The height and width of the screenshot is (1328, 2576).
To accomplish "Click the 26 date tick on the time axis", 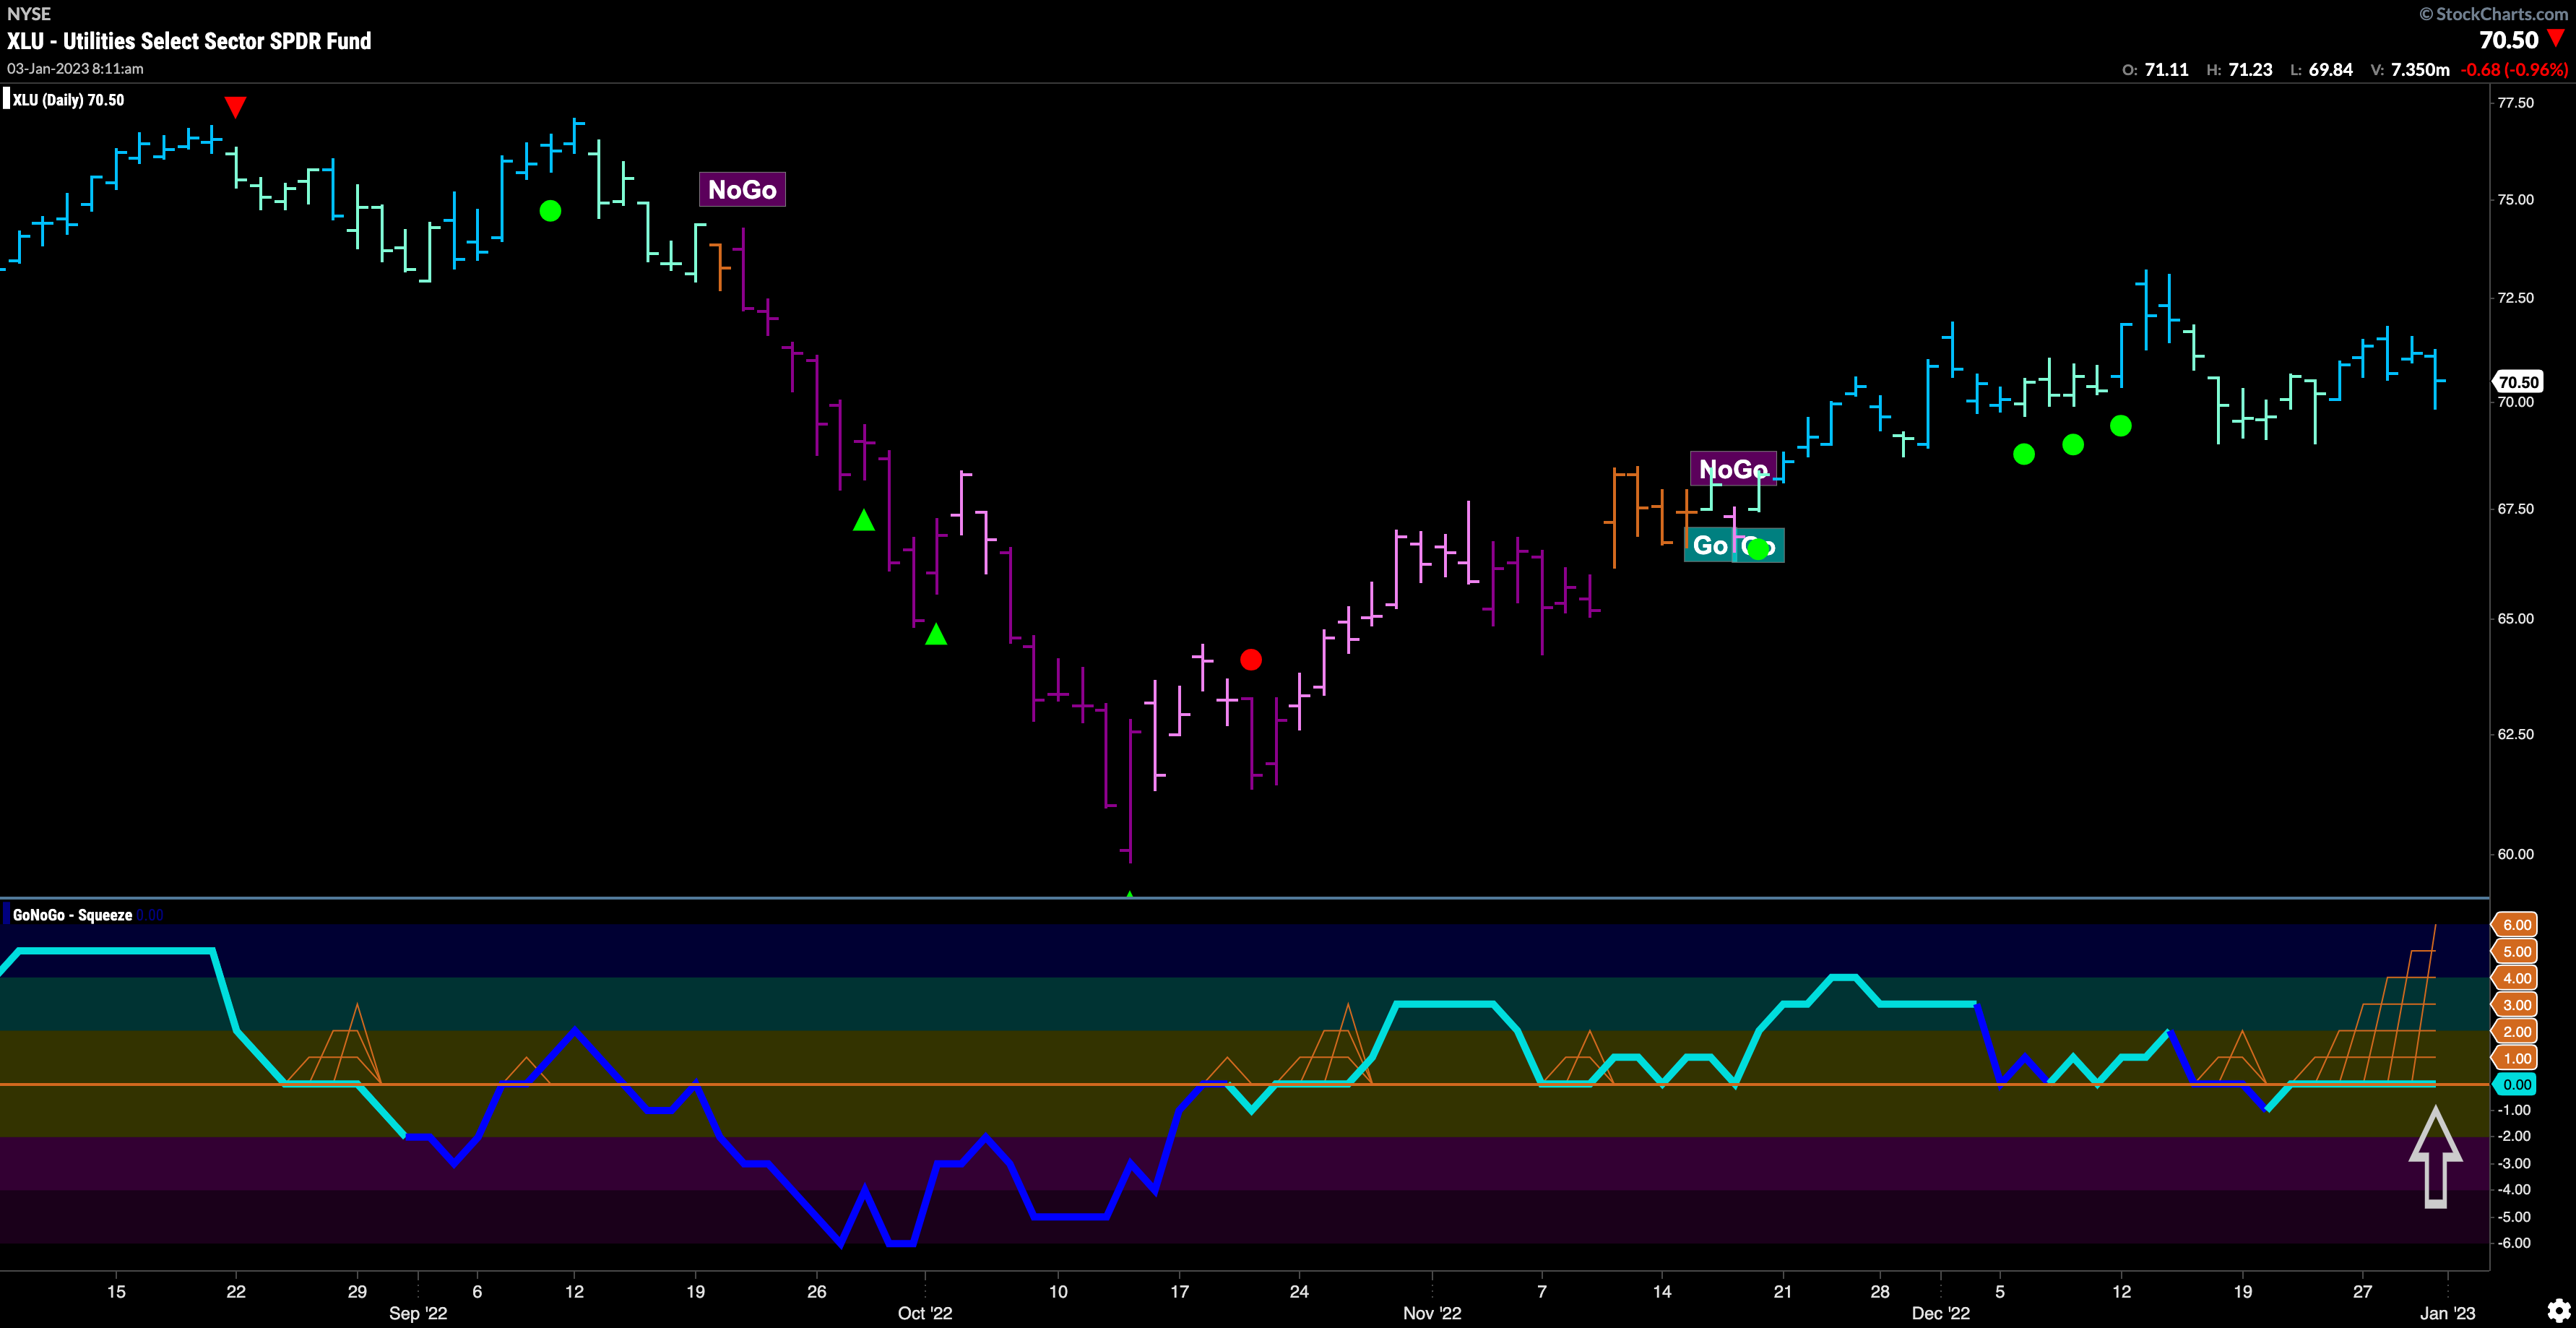I will point(817,1291).
